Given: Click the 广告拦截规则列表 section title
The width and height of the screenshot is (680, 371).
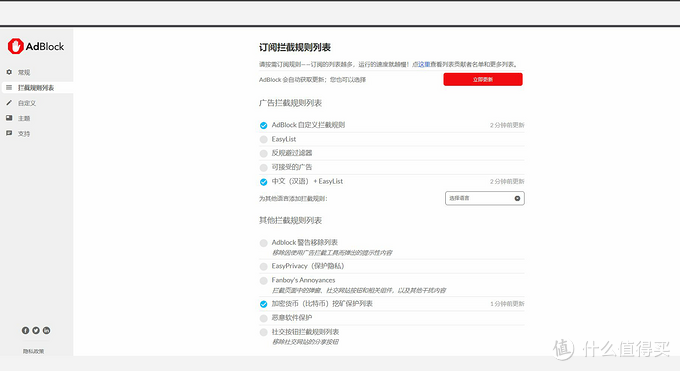Looking at the screenshot, I should coord(290,103).
